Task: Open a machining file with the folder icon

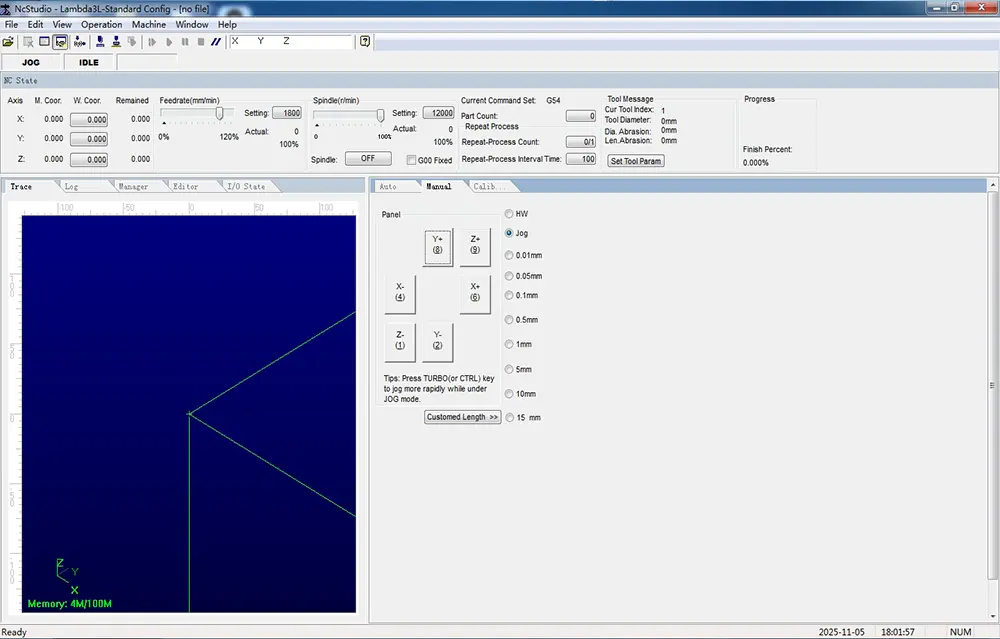Action: pos(9,41)
